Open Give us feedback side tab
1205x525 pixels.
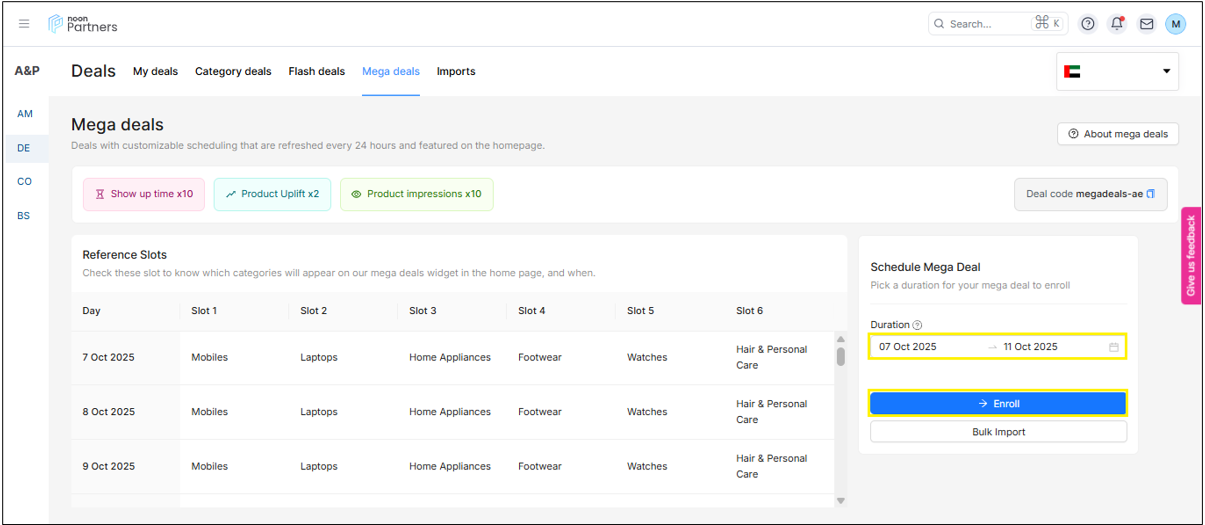1190,256
